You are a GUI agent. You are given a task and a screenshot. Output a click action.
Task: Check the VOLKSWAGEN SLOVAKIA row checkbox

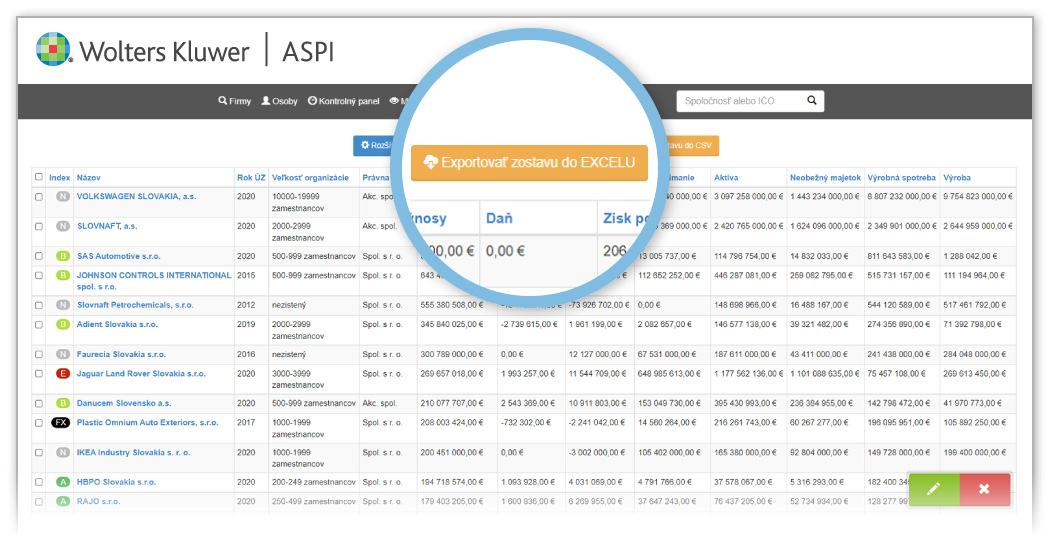tap(39, 197)
